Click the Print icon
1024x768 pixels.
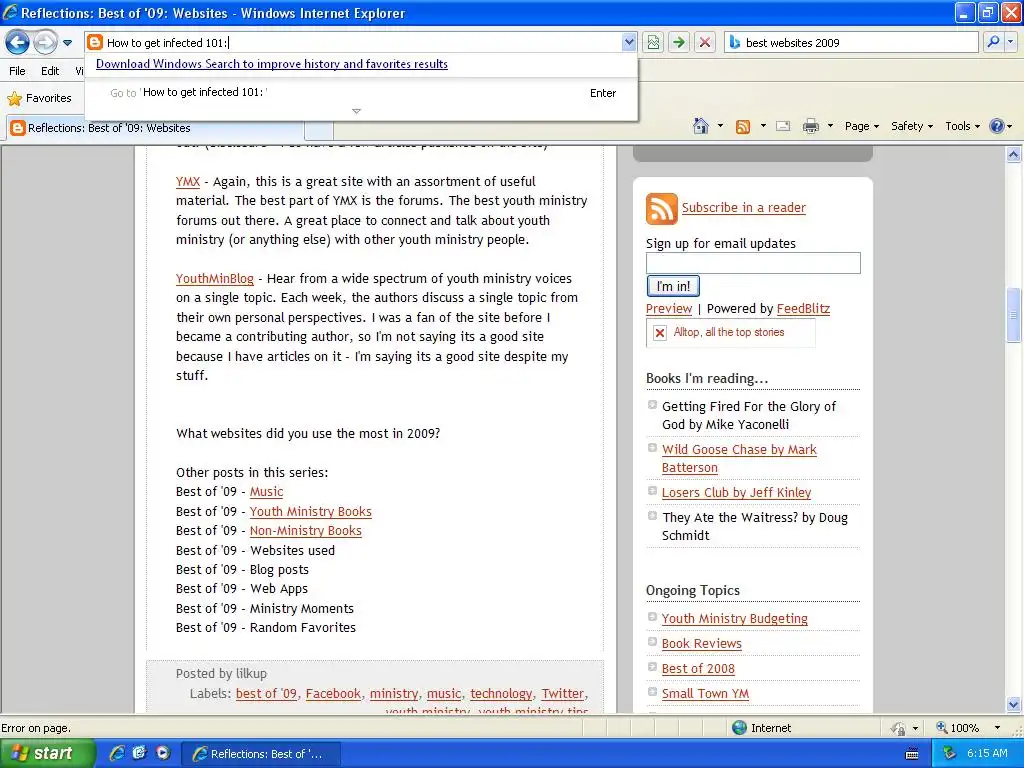pyautogui.click(x=810, y=126)
